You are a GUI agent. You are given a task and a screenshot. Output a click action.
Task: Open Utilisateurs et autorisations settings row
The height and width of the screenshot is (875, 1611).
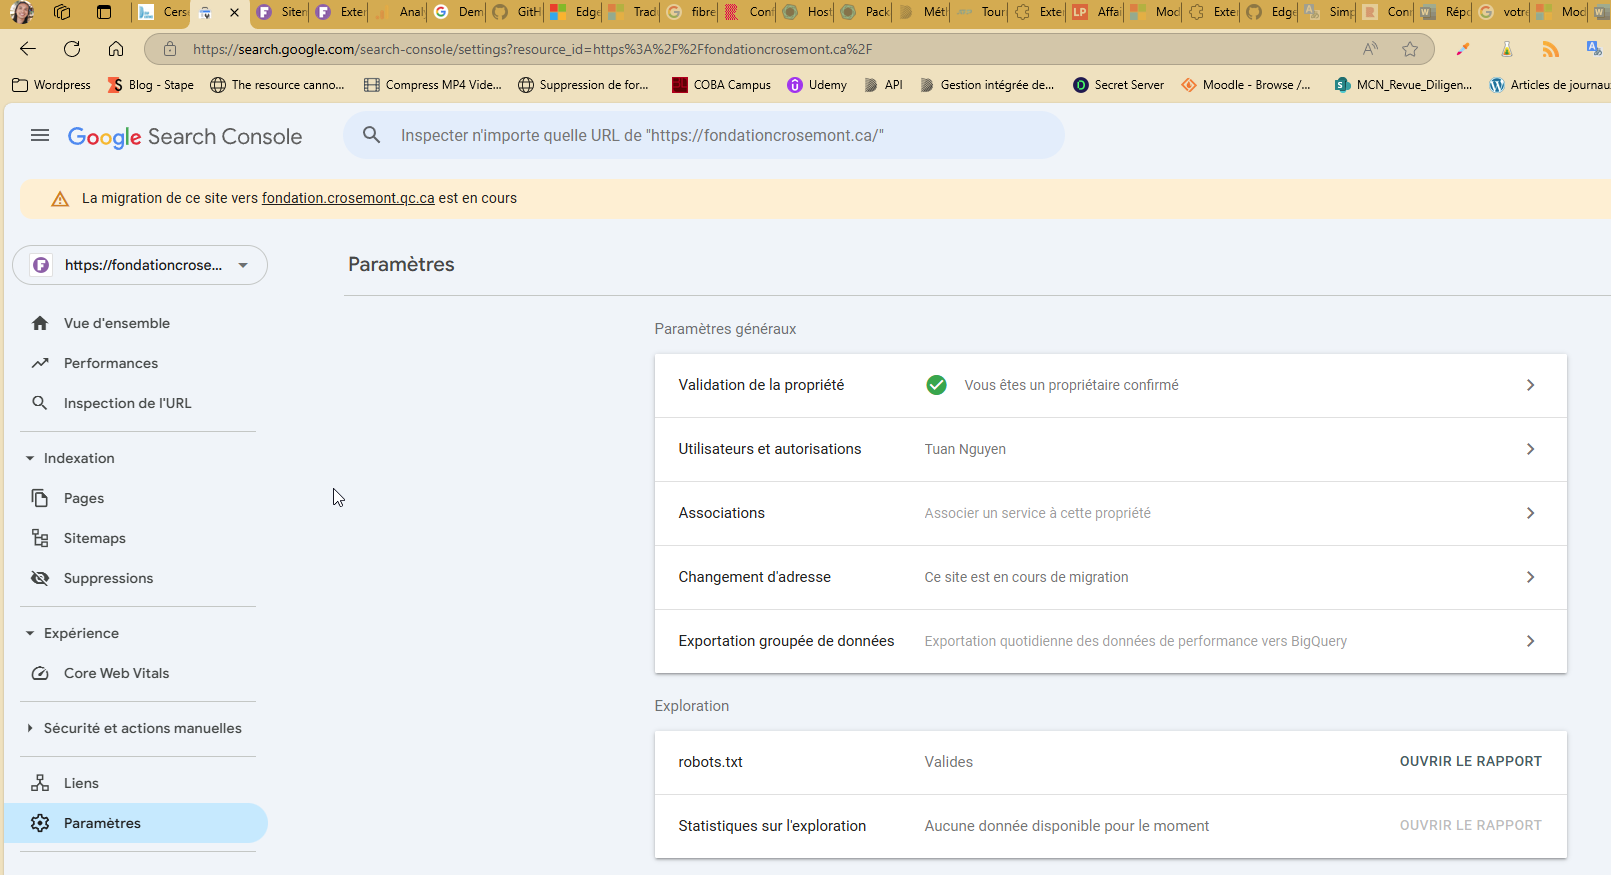[x=1110, y=449]
